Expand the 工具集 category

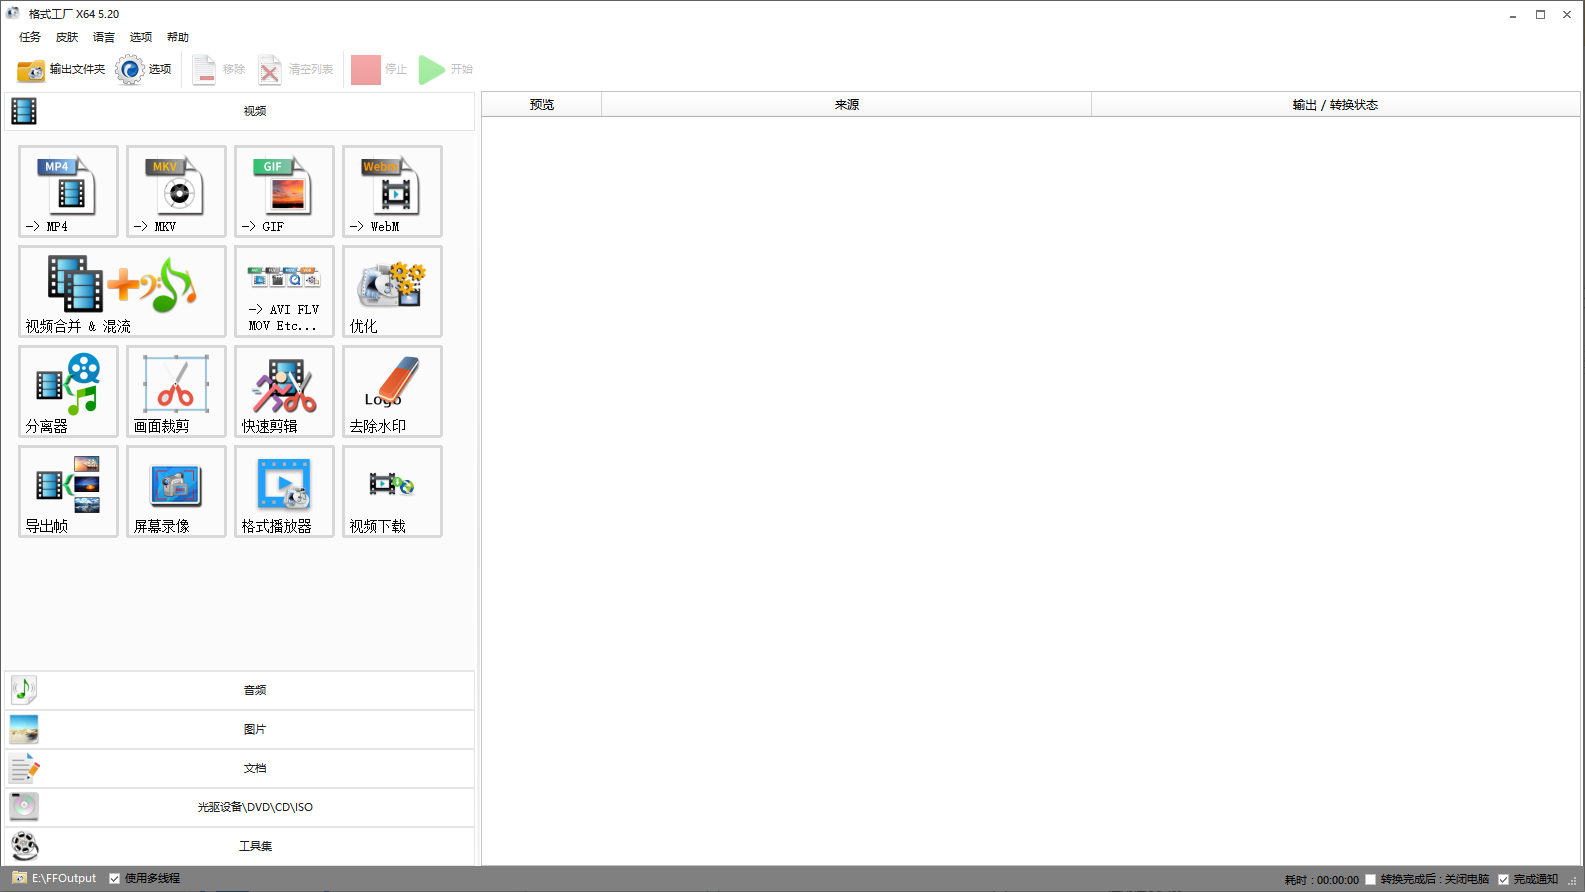click(x=240, y=846)
